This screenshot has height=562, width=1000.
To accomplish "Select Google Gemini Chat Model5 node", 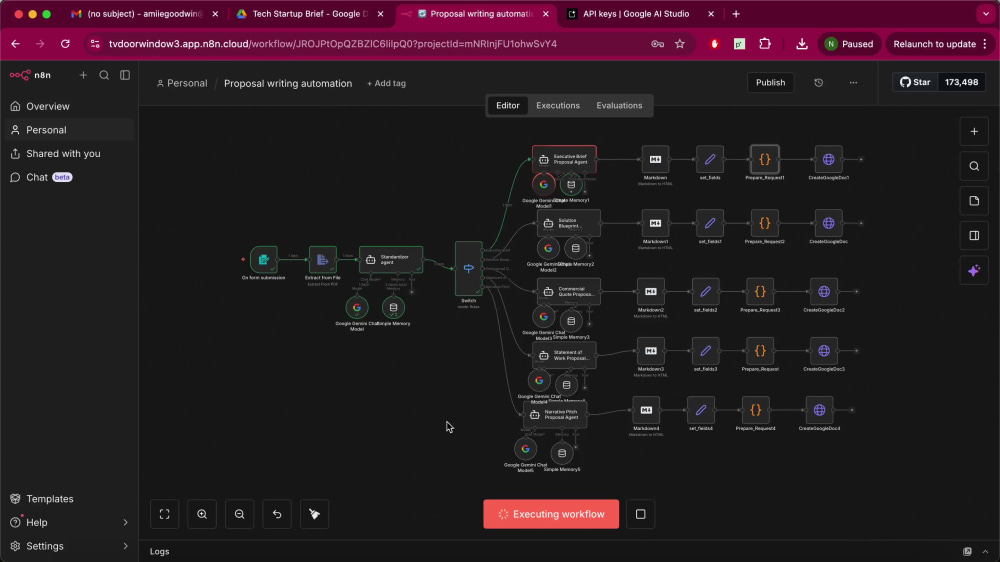I will pyautogui.click(x=526, y=449).
